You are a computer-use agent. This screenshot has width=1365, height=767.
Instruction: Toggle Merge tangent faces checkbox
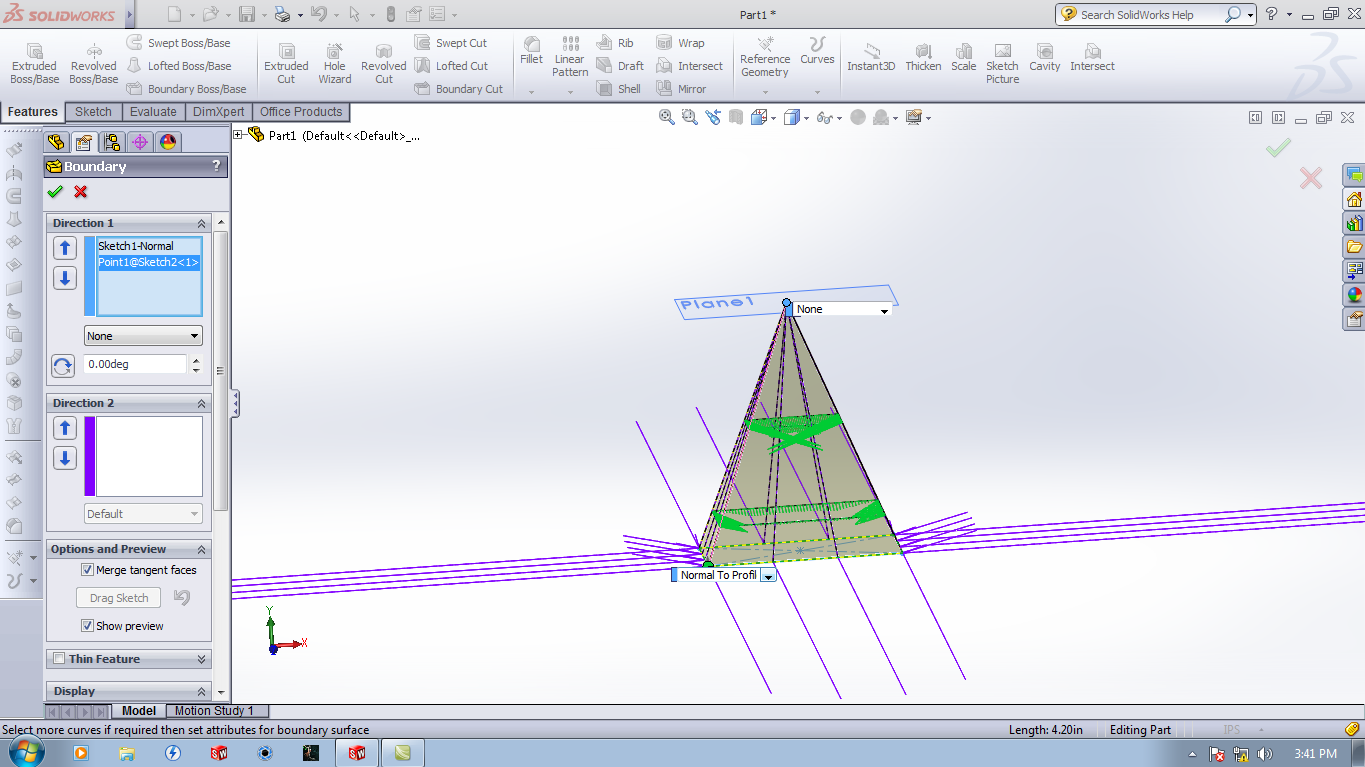coord(88,570)
